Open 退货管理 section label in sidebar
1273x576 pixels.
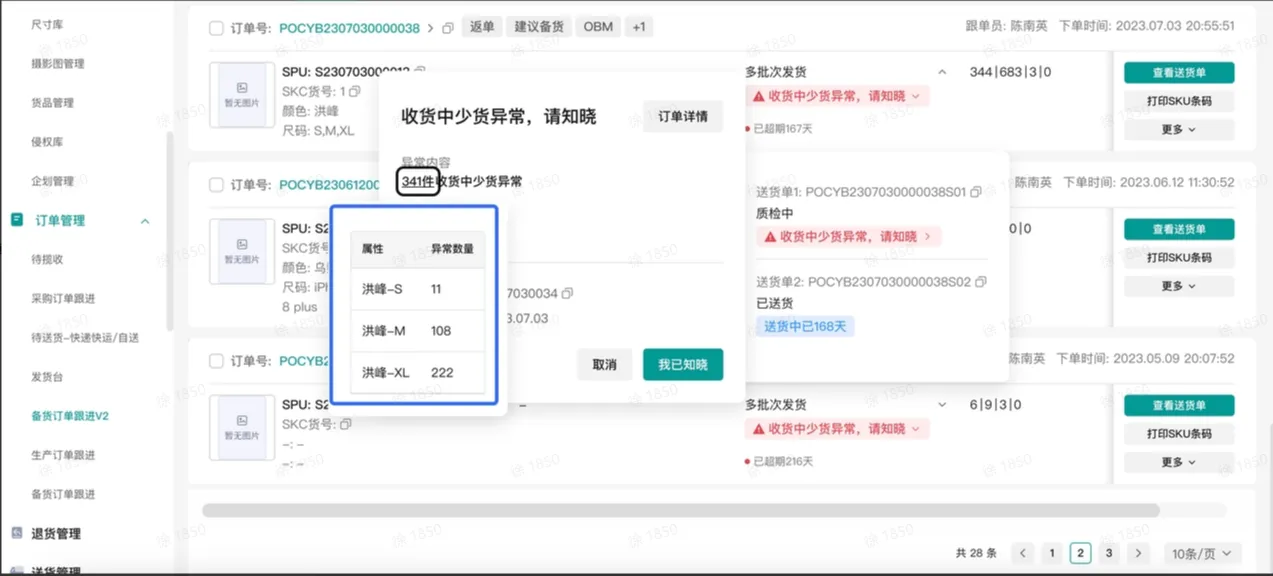pyautogui.click(x=56, y=534)
